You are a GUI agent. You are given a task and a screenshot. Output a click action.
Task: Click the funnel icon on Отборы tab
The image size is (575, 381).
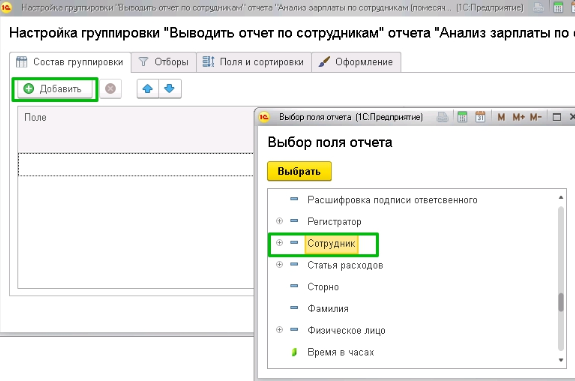coord(143,62)
